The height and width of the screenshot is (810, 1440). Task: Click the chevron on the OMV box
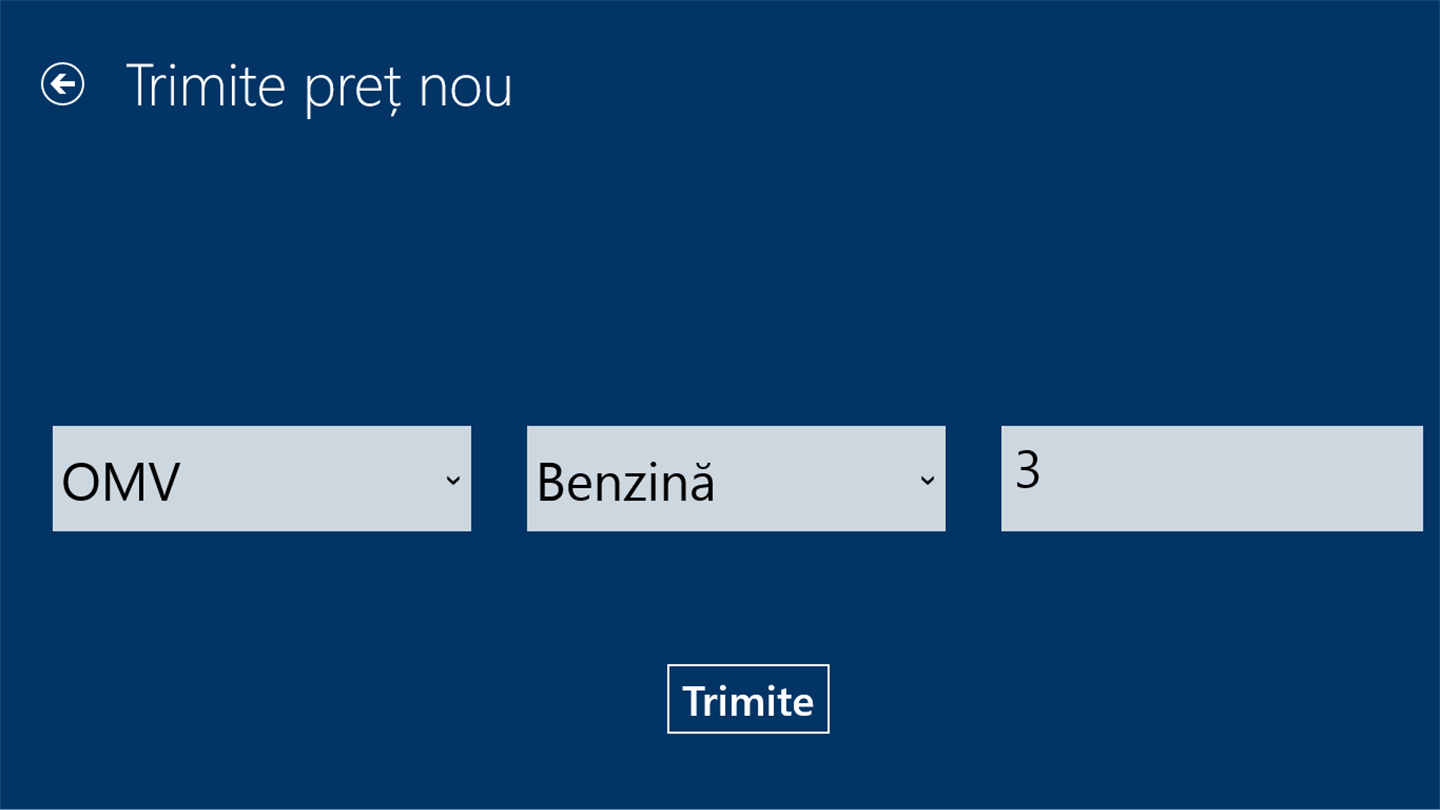pyautogui.click(x=453, y=480)
